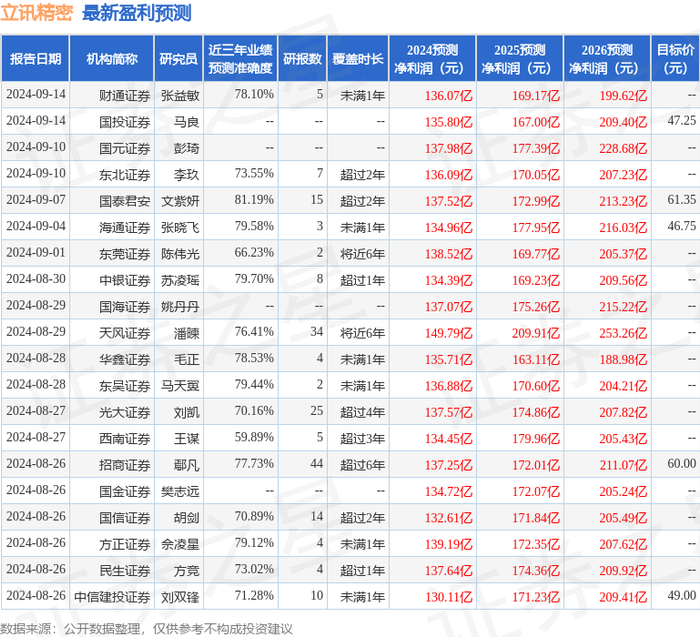700x637 pixels.
Task: Click researcher name 刘凯
Action: [187, 412]
